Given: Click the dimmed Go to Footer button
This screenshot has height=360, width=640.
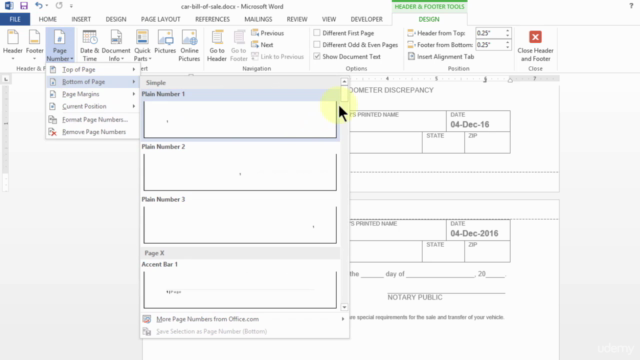Looking at the screenshot, I should (x=239, y=45).
